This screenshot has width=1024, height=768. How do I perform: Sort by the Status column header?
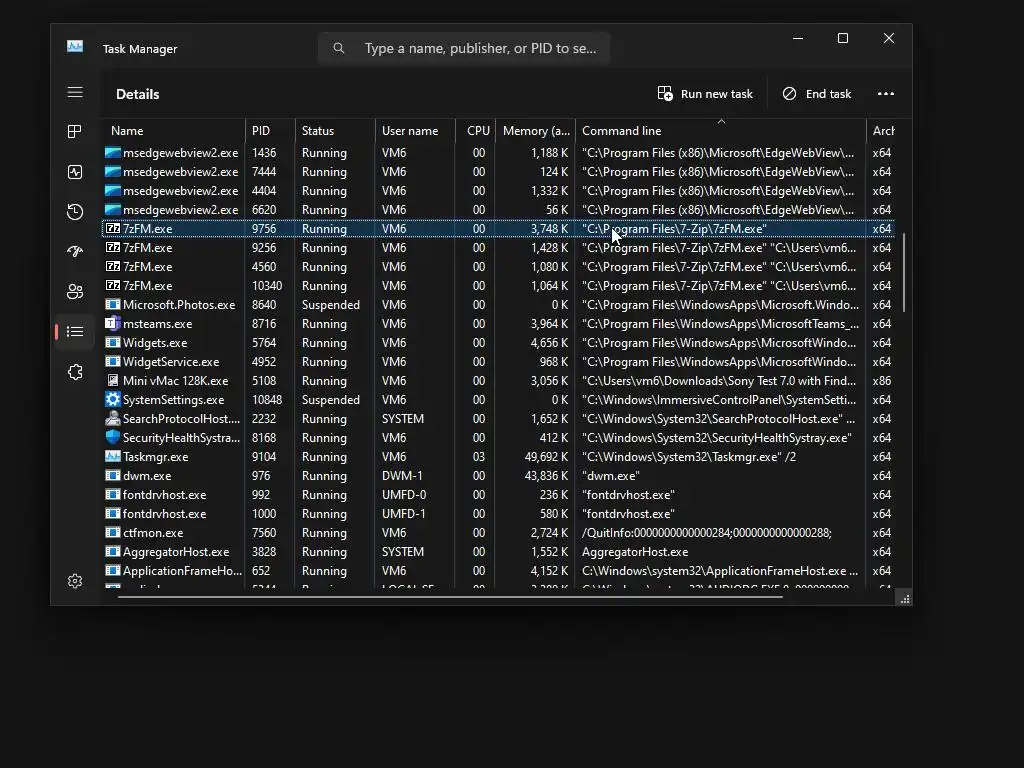click(335, 131)
